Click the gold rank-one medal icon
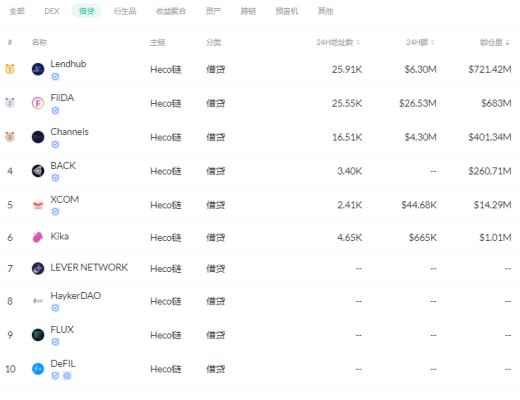 [10, 69]
